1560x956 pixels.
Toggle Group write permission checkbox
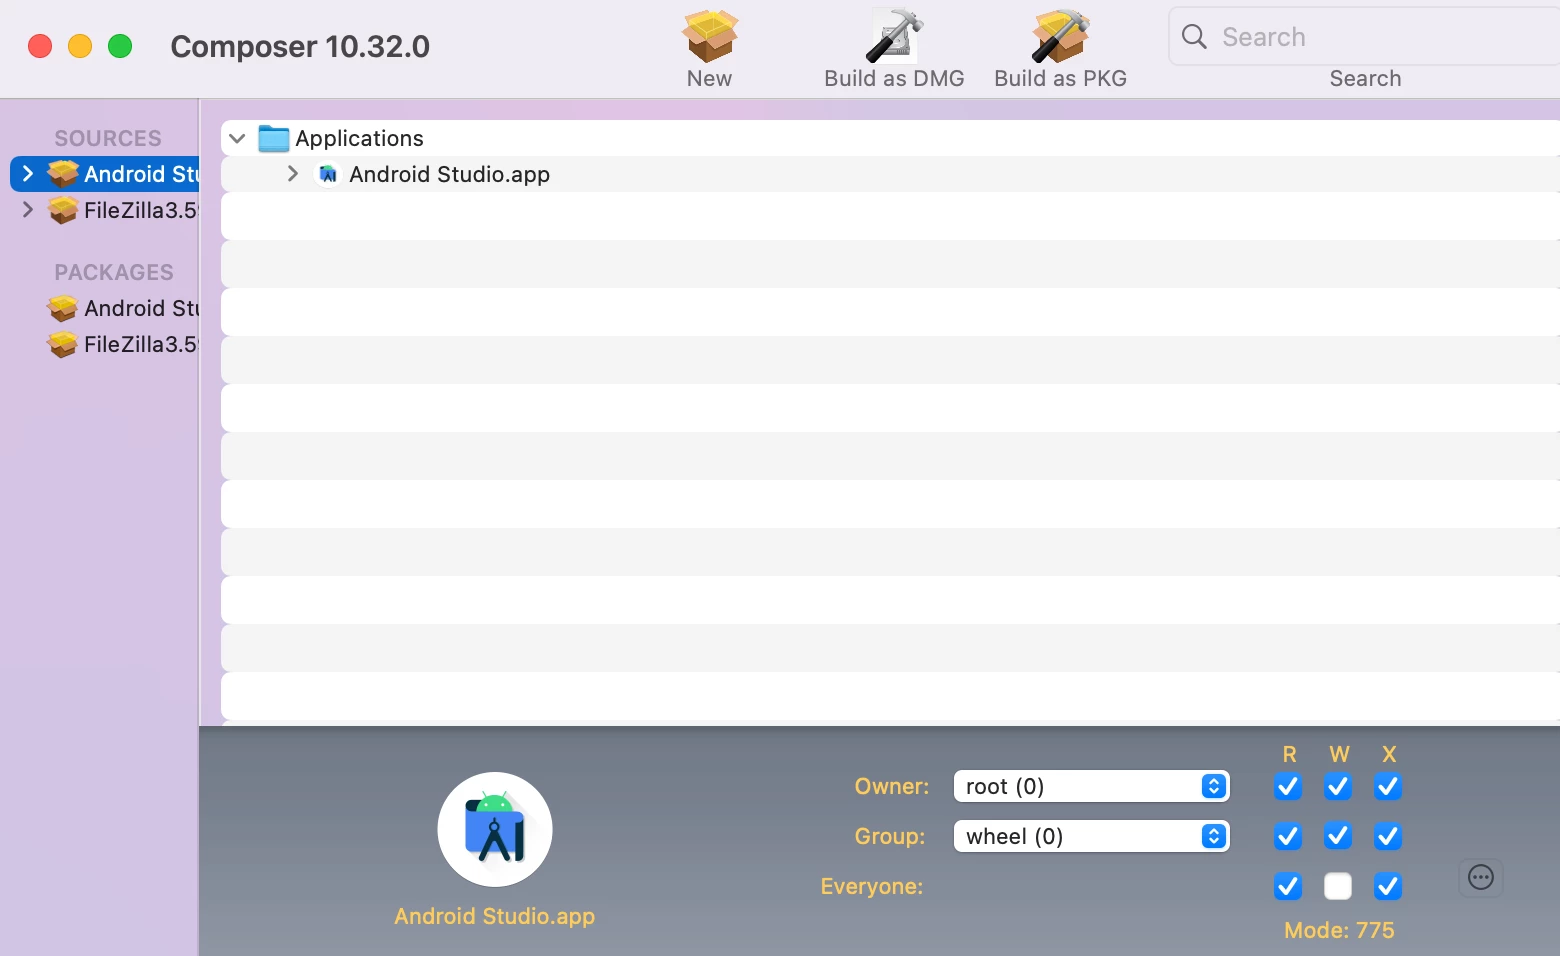pos(1338,836)
